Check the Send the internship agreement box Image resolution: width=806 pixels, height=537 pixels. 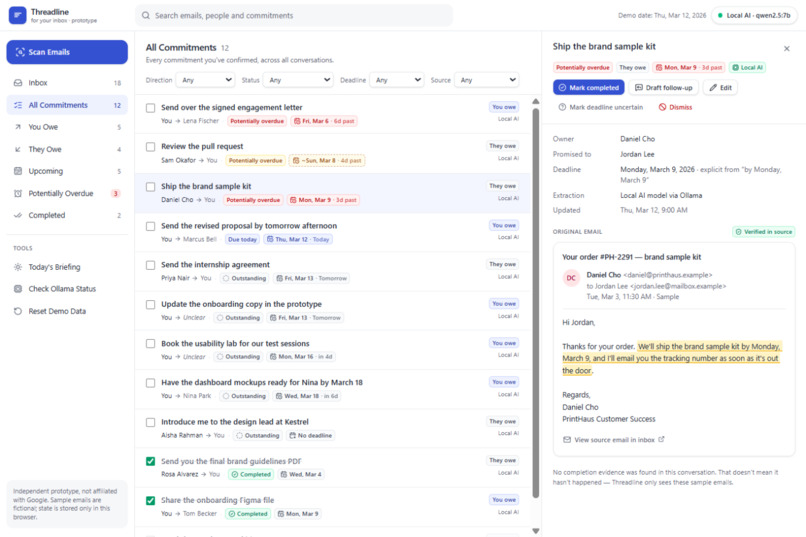(x=151, y=265)
